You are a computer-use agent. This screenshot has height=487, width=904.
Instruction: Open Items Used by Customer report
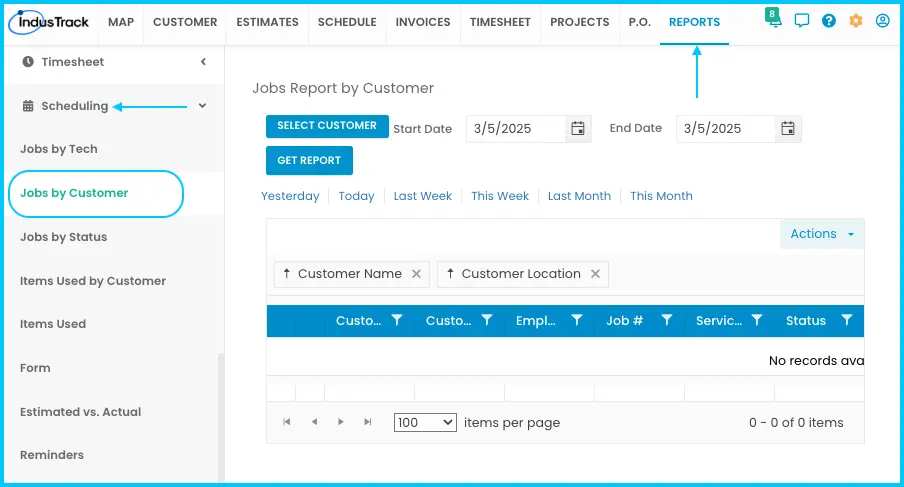point(93,281)
